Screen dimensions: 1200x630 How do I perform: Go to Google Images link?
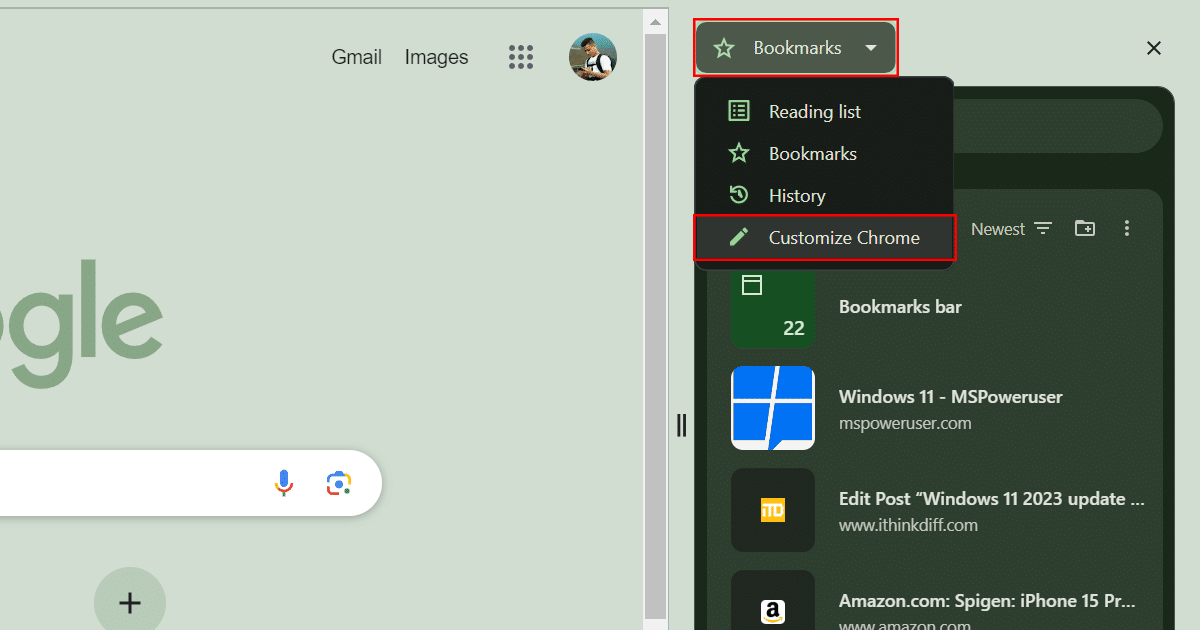coord(436,57)
